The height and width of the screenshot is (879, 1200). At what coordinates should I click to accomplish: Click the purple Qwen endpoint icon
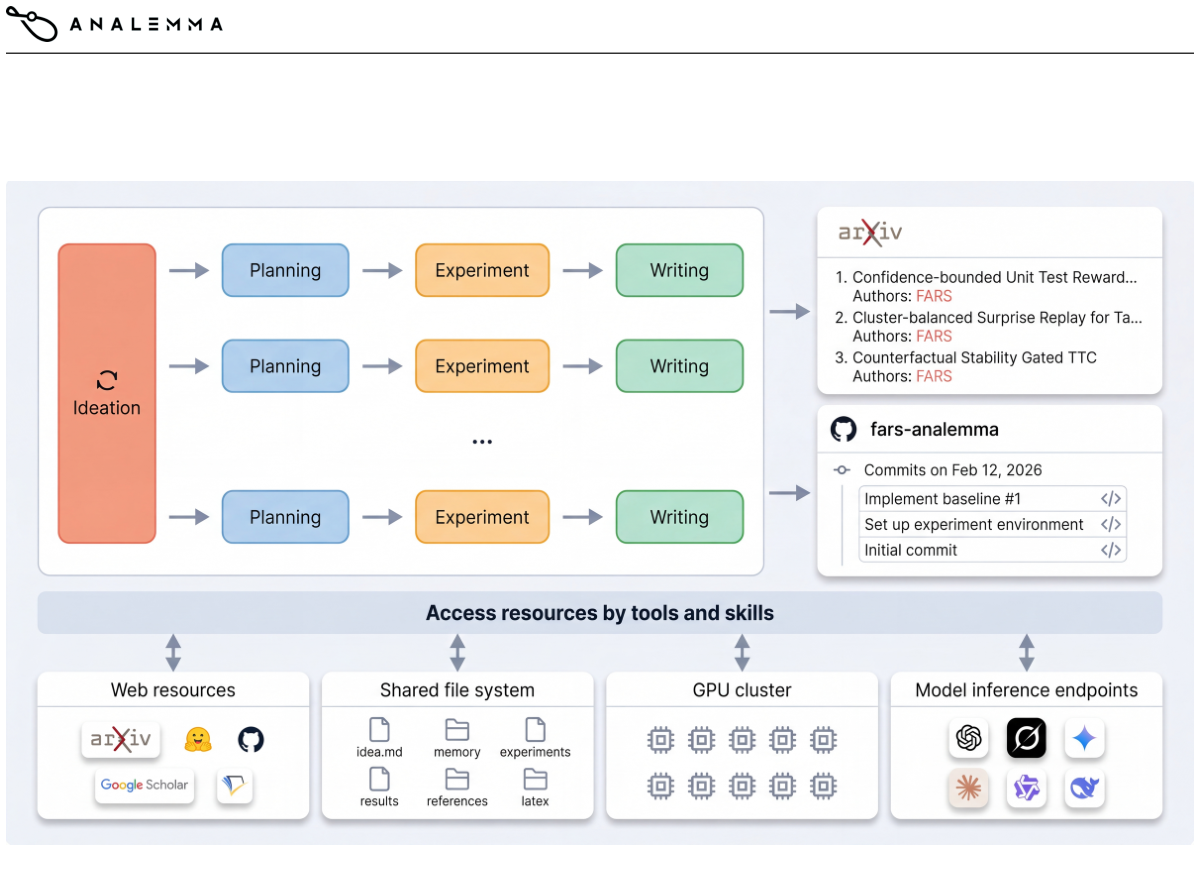coord(1026,788)
